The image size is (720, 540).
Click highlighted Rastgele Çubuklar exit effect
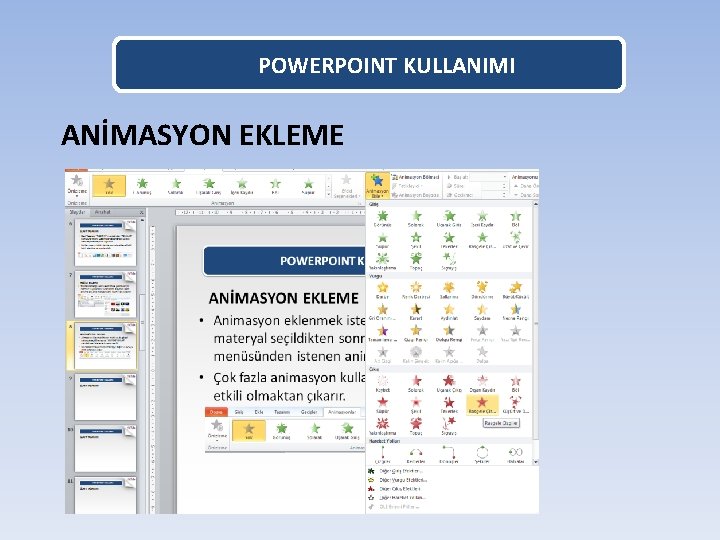pyautogui.click(x=482, y=405)
